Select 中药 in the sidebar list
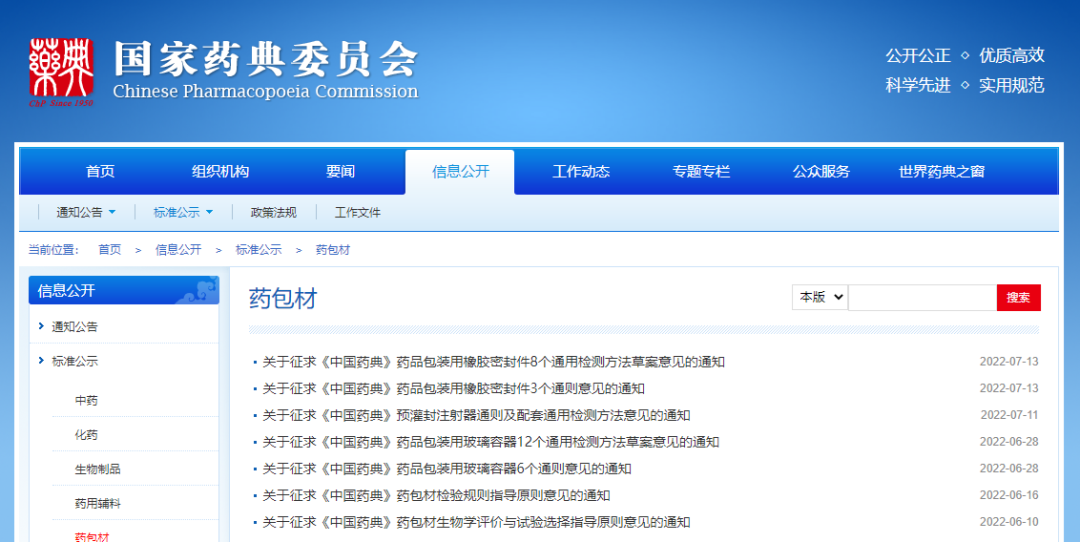This screenshot has height=542, width=1080. pyautogui.click(x=86, y=400)
